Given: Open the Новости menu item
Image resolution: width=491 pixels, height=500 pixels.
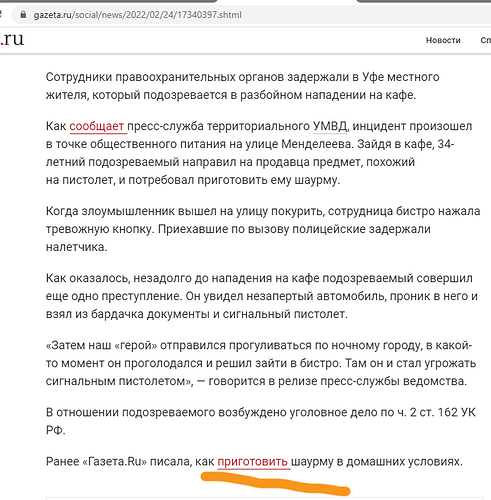Looking at the screenshot, I should 443,40.
